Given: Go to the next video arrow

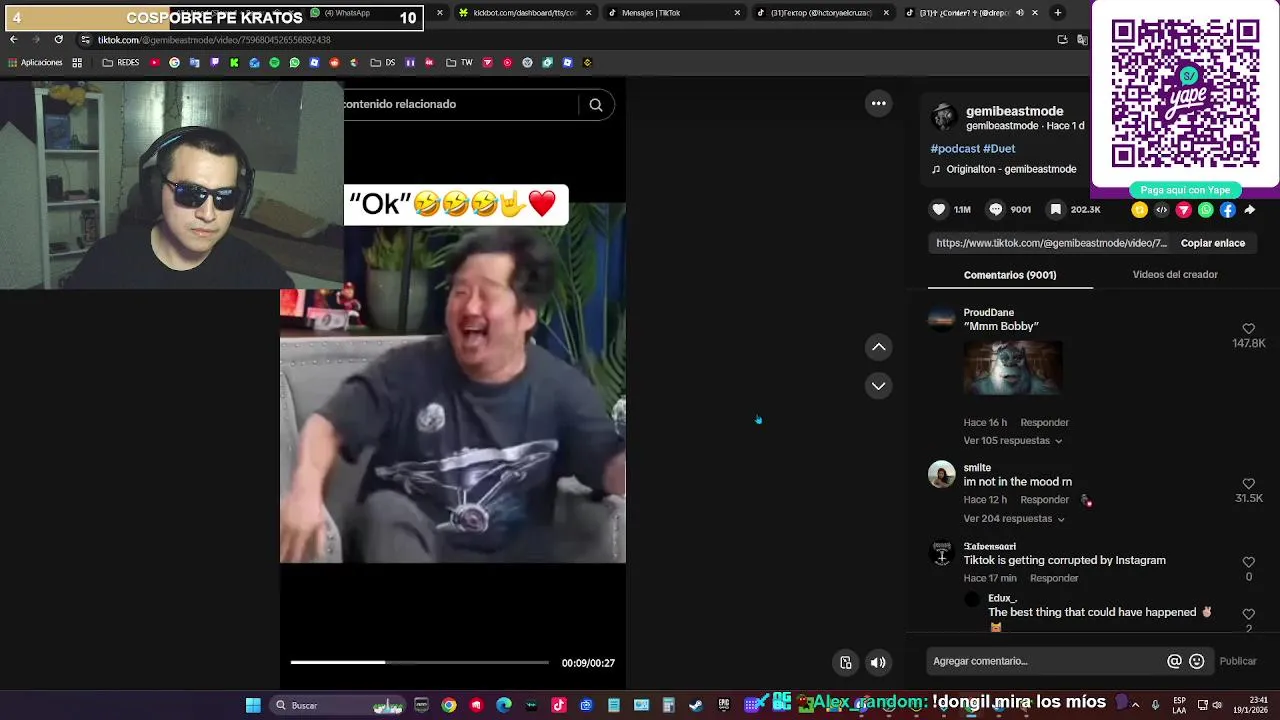Looking at the screenshot, I should pos(878,385).
